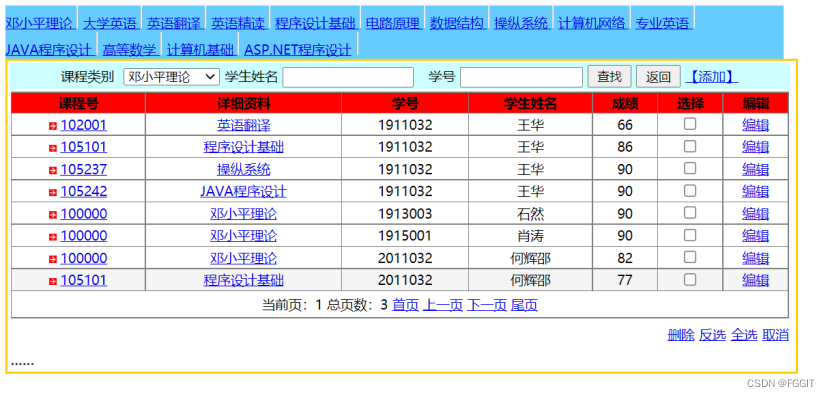Click 编辑 in the score 77 row
830x397 pixels.
point(755,281)
